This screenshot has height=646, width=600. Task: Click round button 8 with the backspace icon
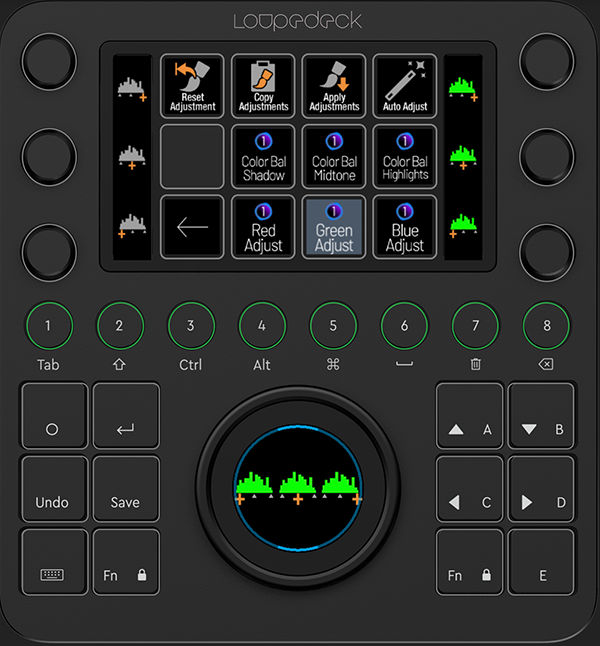pyautogui.click(x=547, y=325)
